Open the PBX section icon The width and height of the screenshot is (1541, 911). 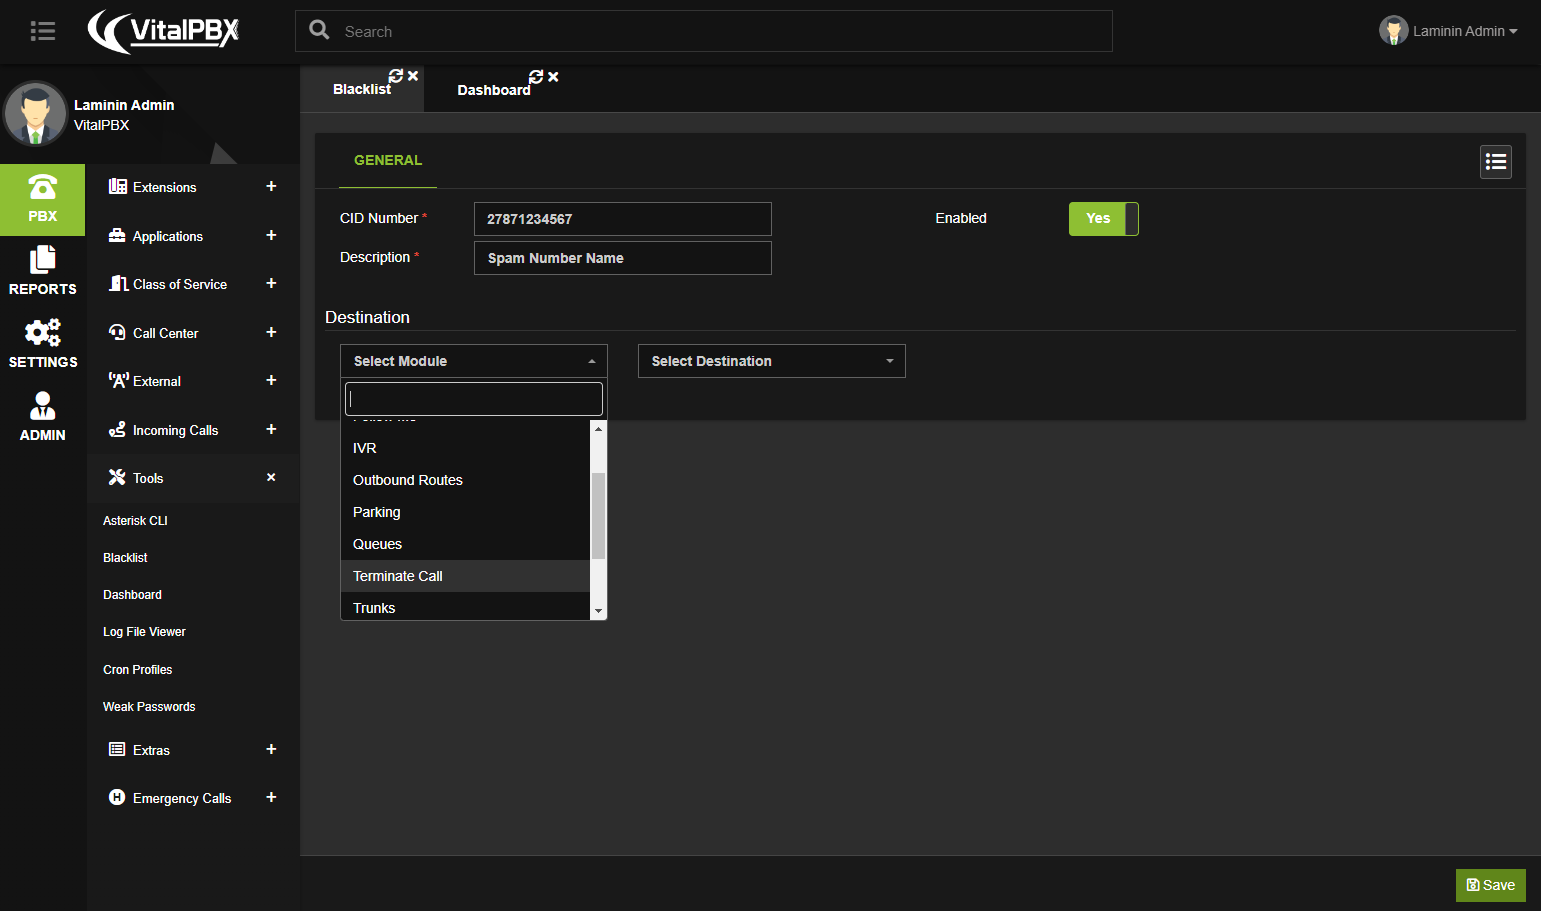42,199
